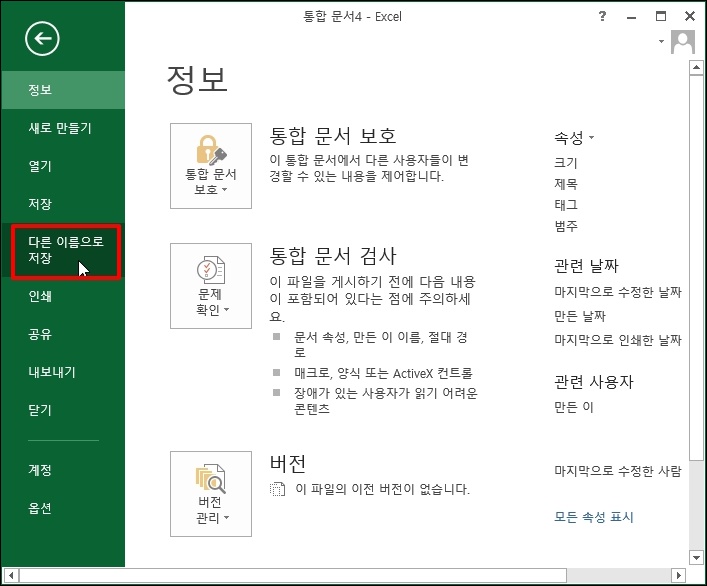The image size is (707, 586).
Task: Click the horizontal scrollbar thumb
Action: [293, 576]
